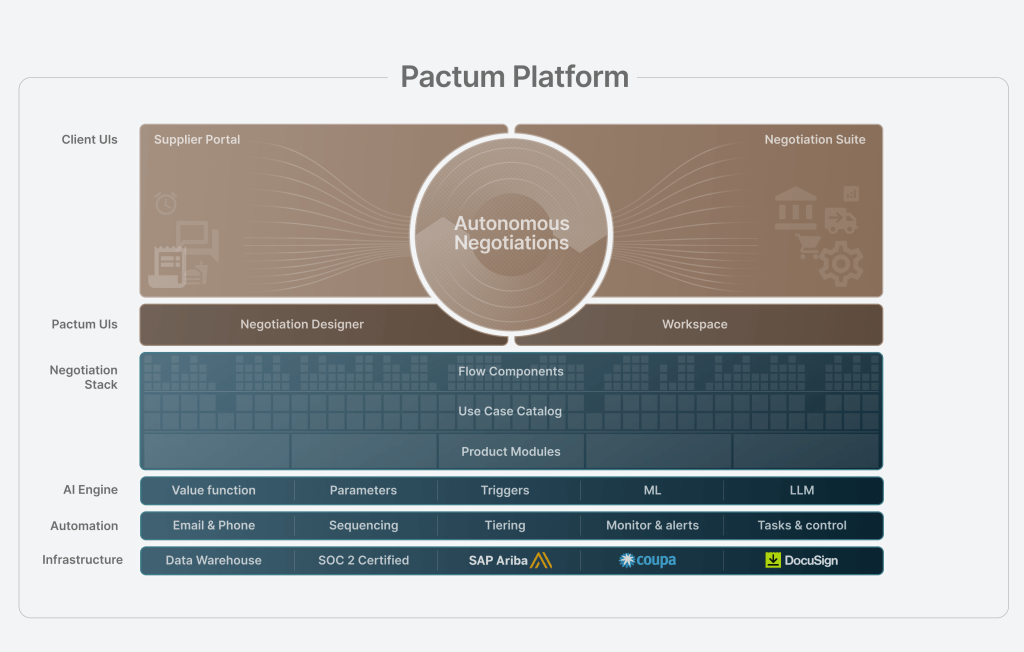Viewport: 1024px width, 652px height.
Task: Select the SAP Ariba logo
Action: (510, 560)
